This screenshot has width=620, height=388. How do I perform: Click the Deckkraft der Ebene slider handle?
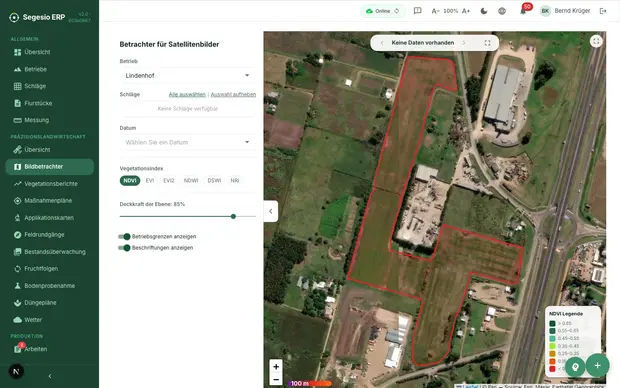click(x=233, y=216)
